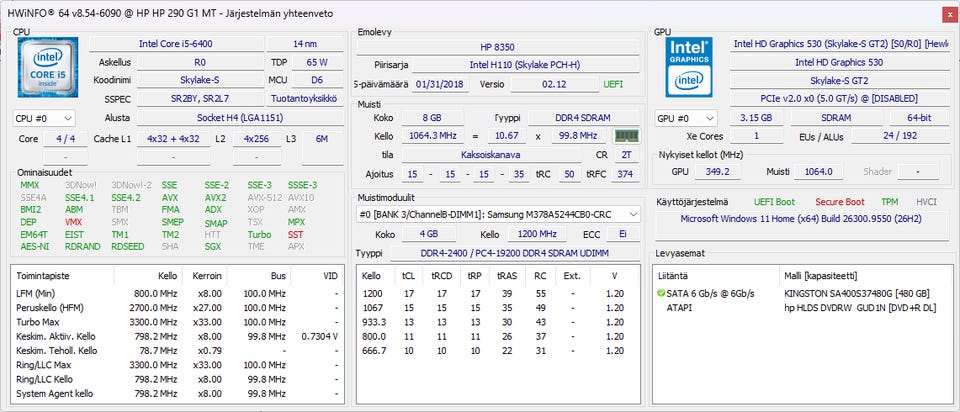The image size is (960, 412).
Task: Click the D6 MCU value
Action: click(x=317, y=80)
